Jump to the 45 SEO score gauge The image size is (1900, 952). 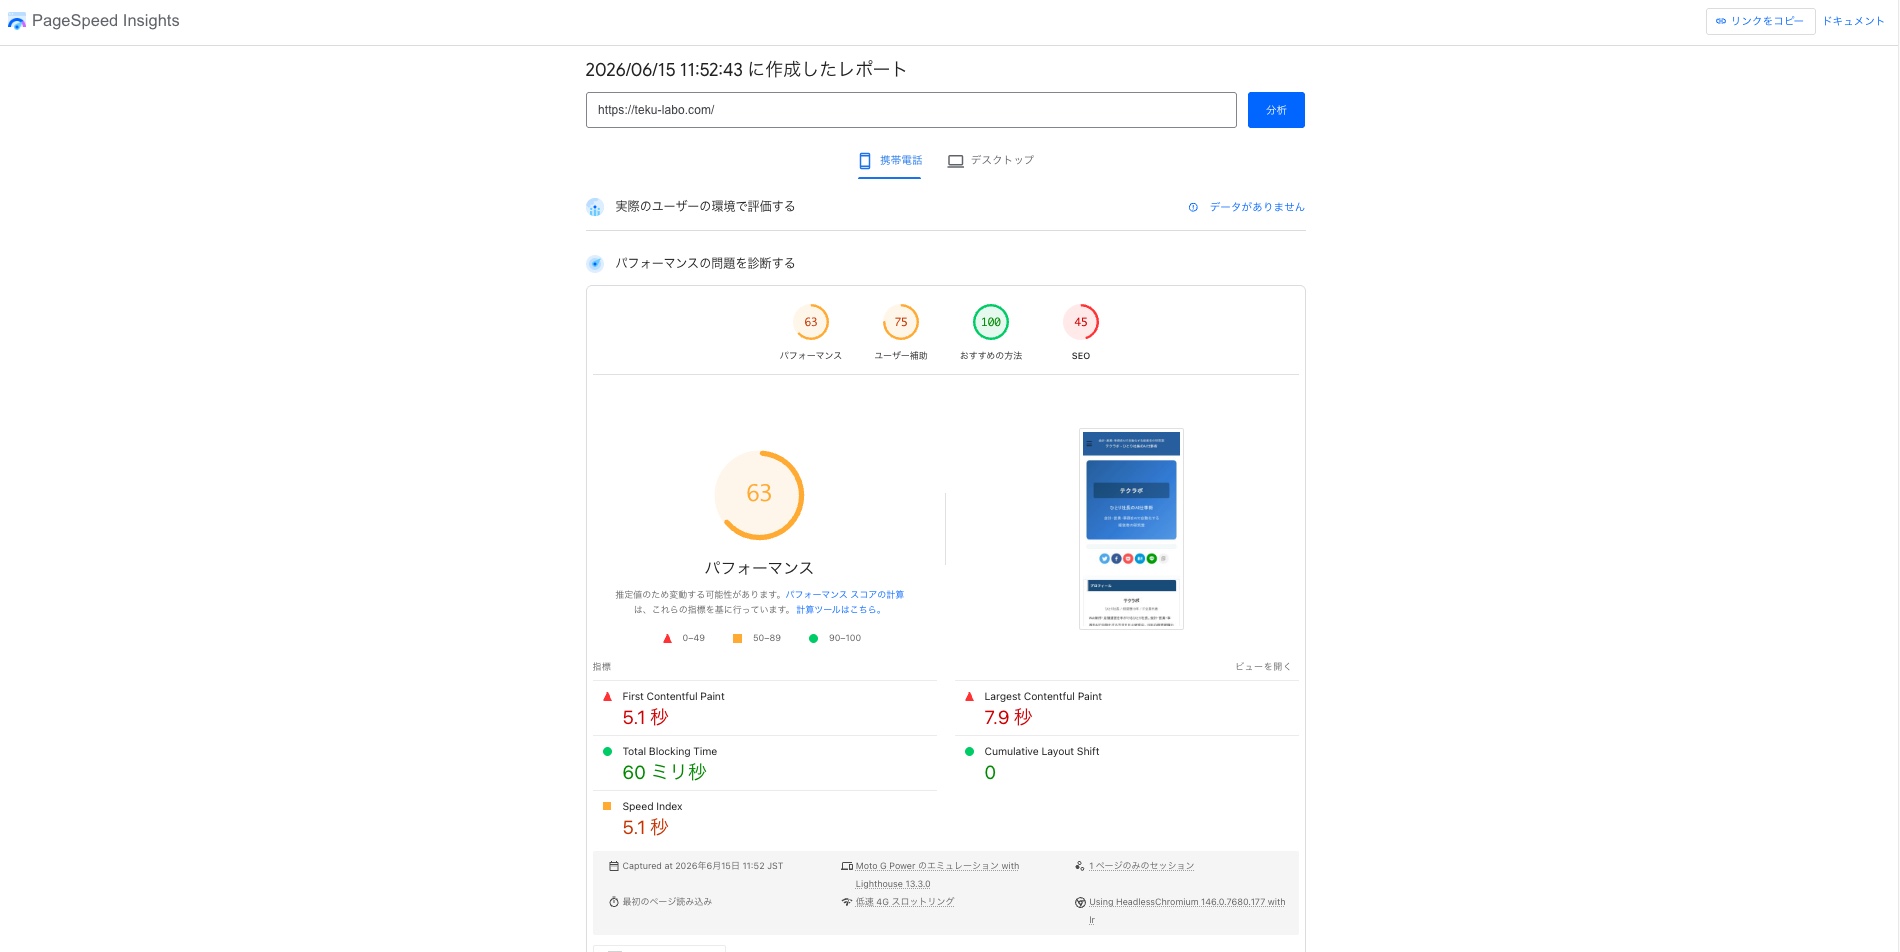point(1081,322)
